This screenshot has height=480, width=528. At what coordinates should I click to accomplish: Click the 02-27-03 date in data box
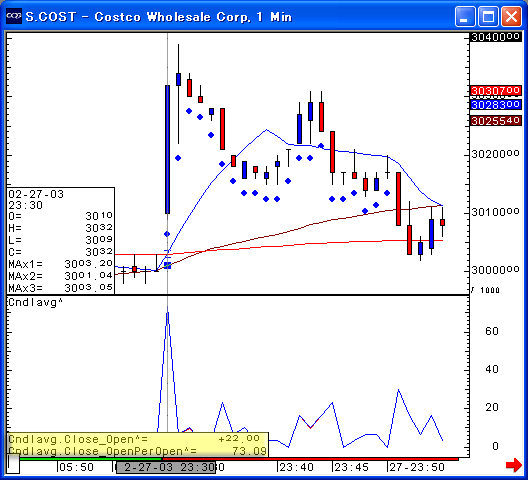36,194
